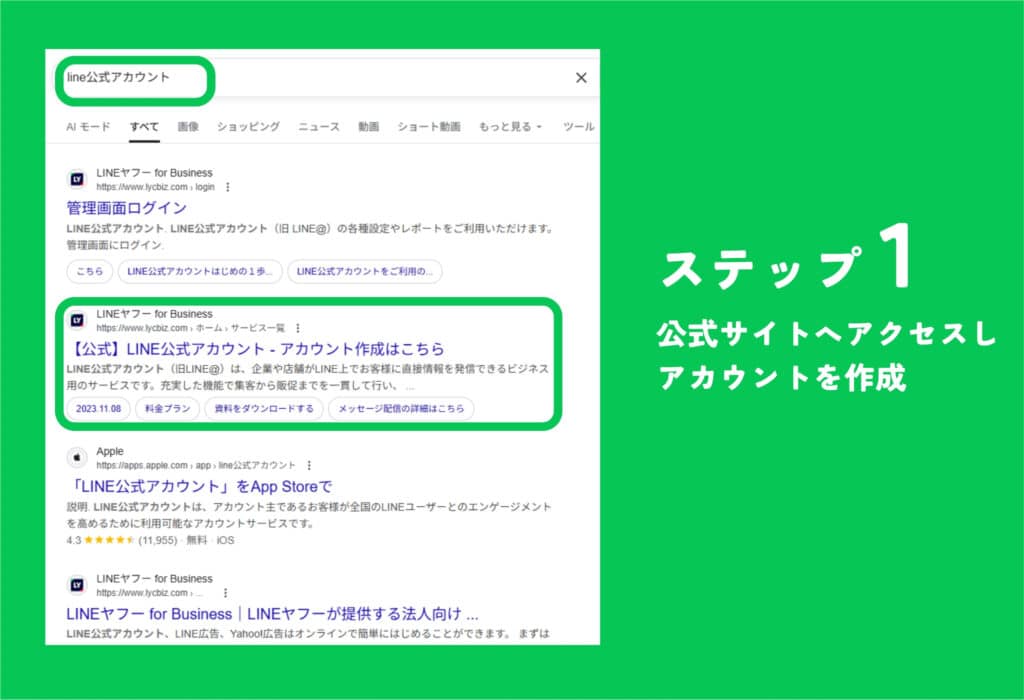
Task: Click the LY favicon on the bottom LINEヤフー result
Action: (79, 584)
